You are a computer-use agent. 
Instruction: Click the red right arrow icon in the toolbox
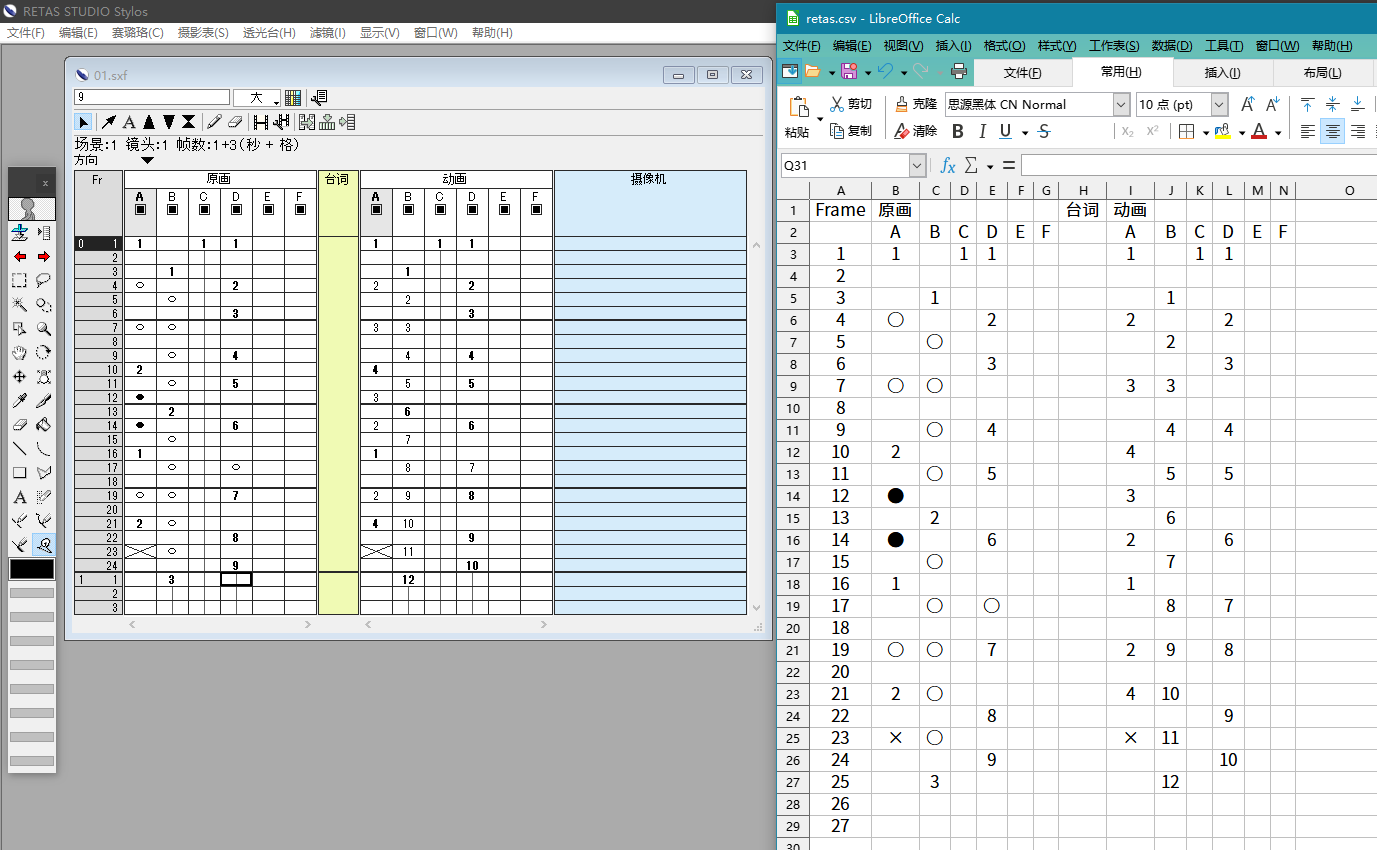click(41, 257)
